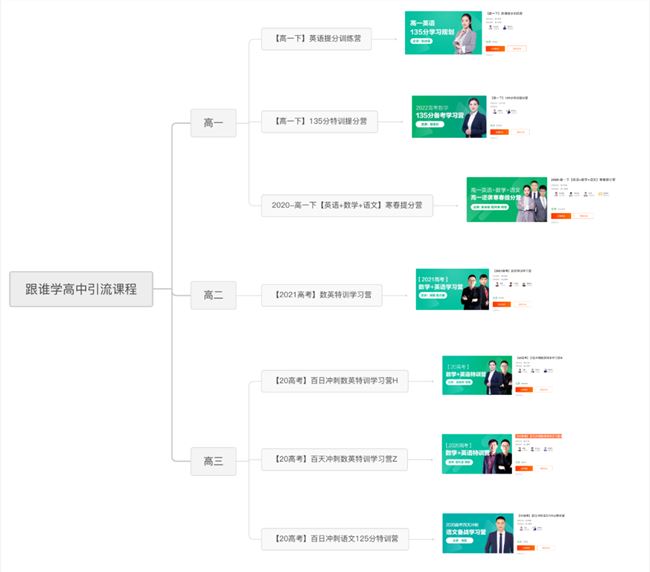650x572 pixels.
Task: Open the 【2021高考】数学+英语学习营 banner
Action: (x=452, y=289)
